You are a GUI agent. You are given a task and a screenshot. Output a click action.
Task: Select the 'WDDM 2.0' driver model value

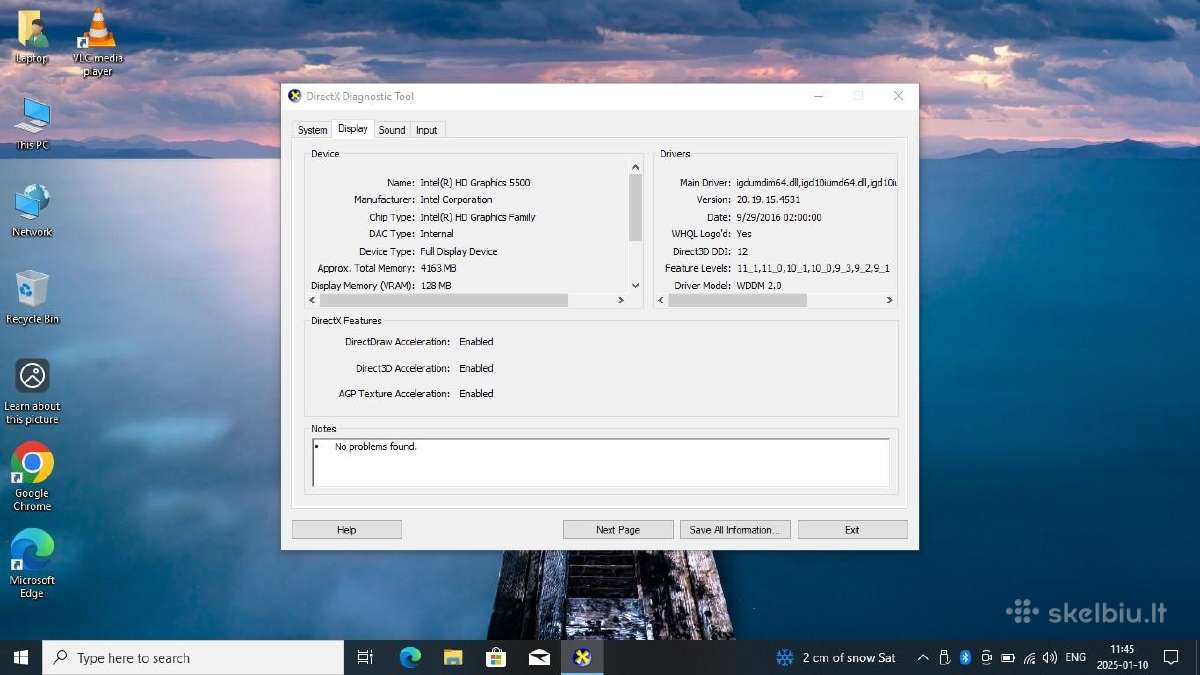click(x=758, y=286)
